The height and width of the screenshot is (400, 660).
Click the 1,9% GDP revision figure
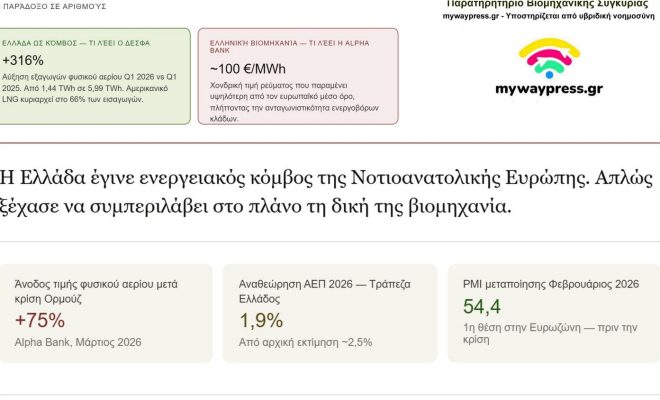(x=261, y=321)
